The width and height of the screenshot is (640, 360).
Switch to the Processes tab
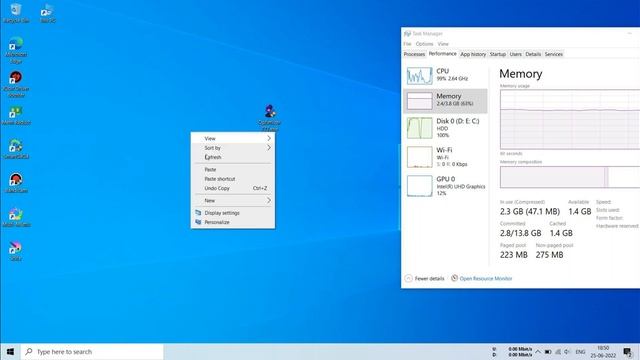(x=414, y=54)
